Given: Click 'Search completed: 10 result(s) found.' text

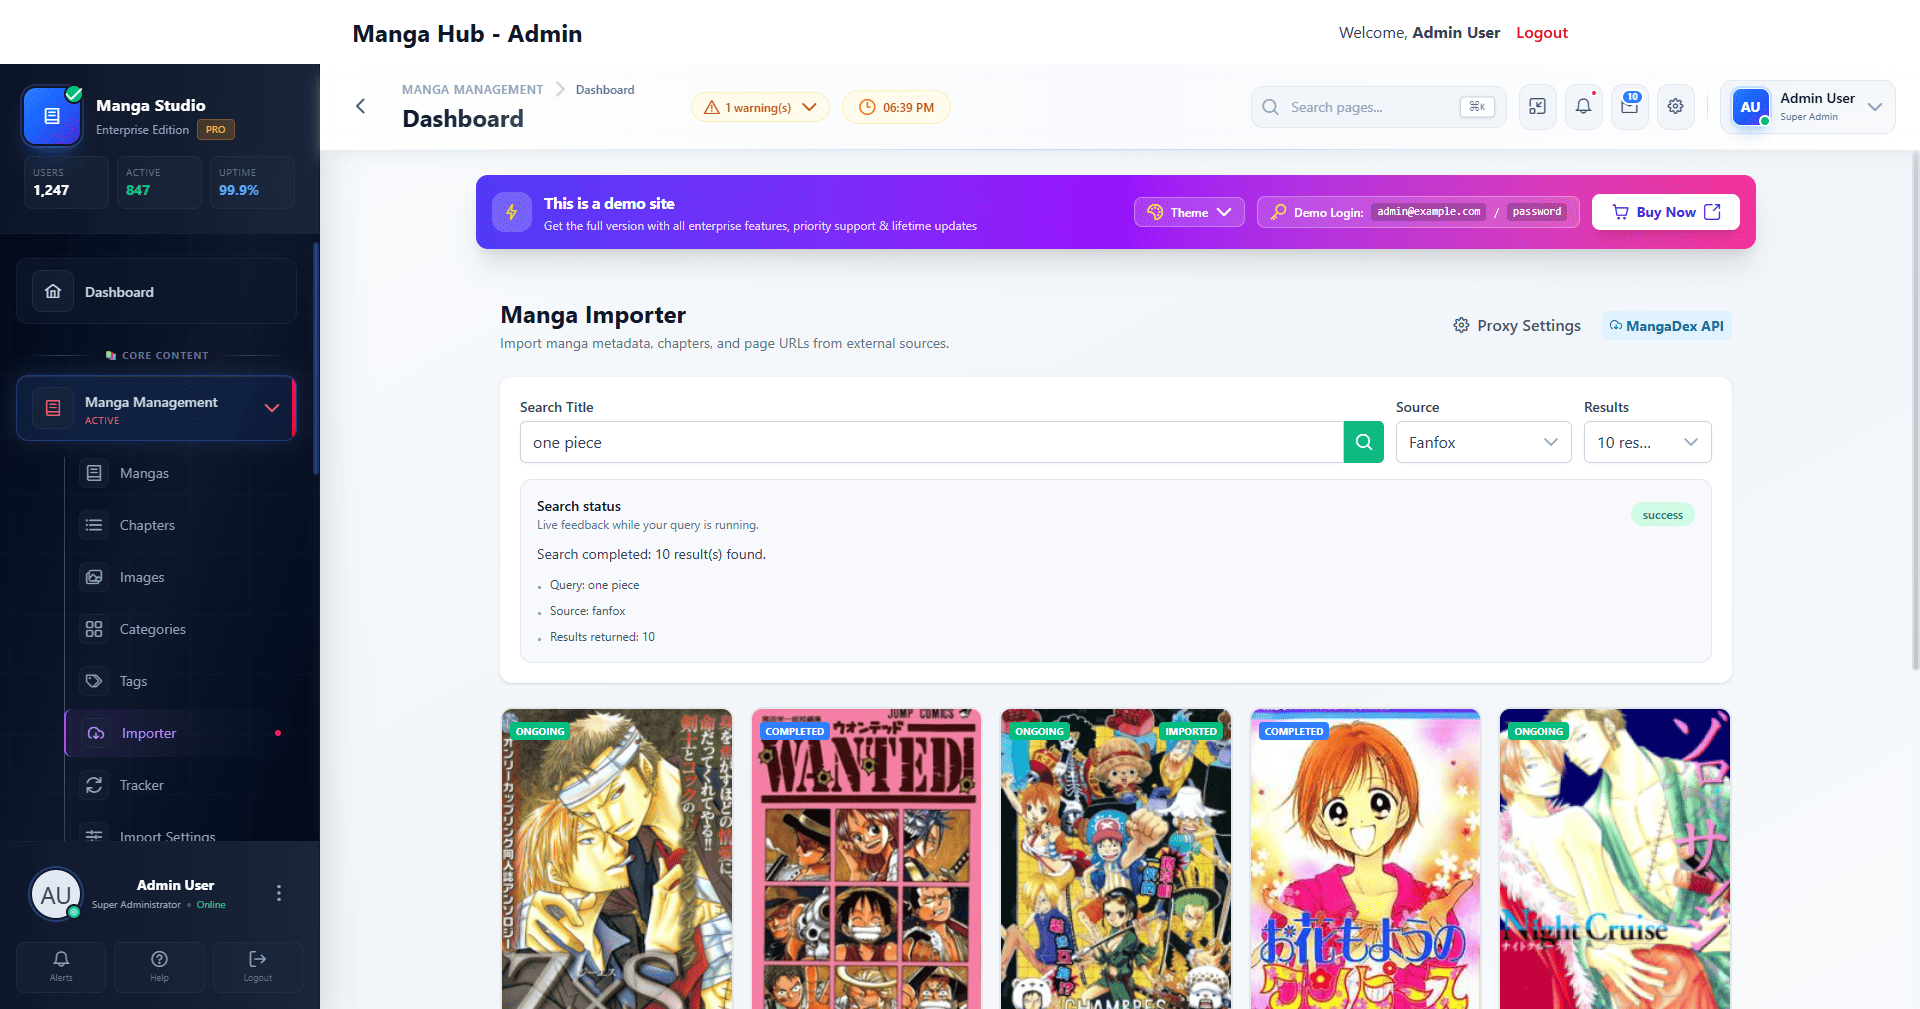Looking at the screenshot, I should click(651, 554).
